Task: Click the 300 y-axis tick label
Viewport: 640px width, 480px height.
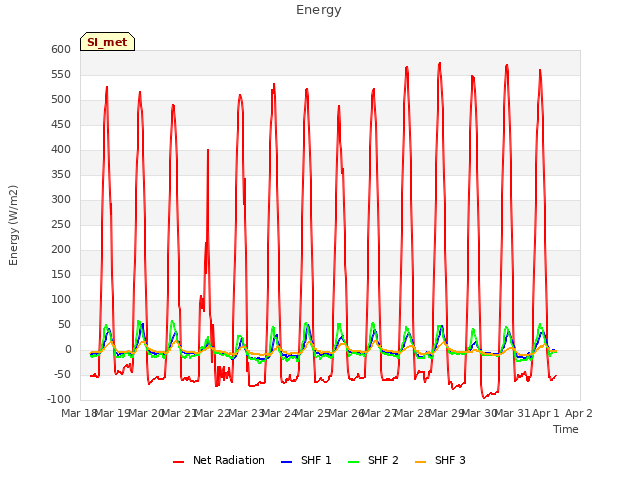Action: [61, 200]
